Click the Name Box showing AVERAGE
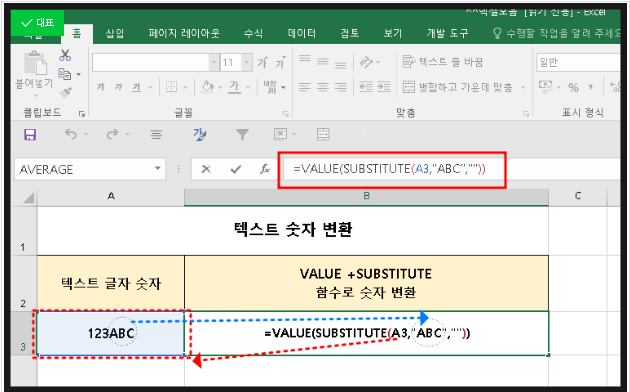This screenshot has width=630, height=392. click(90, 169)
